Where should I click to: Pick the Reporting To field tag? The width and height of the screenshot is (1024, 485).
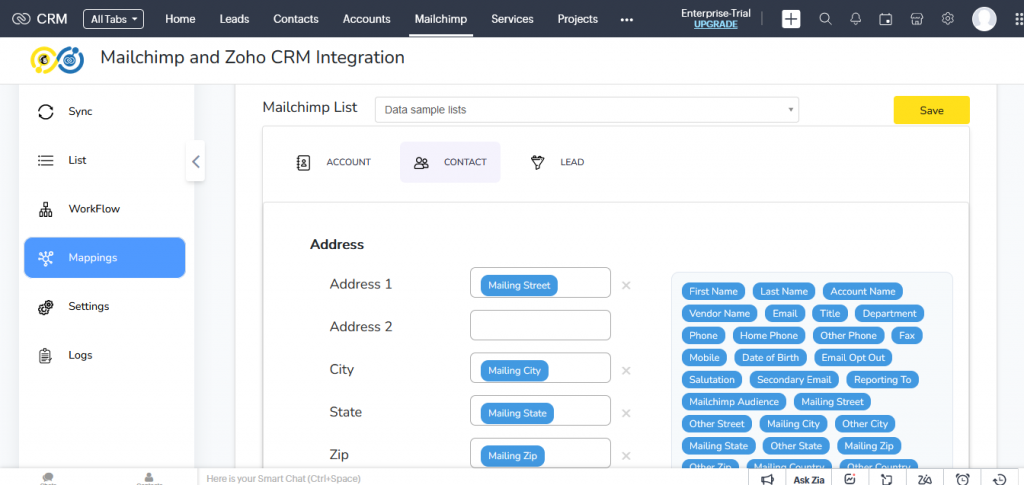pos(882,379)
